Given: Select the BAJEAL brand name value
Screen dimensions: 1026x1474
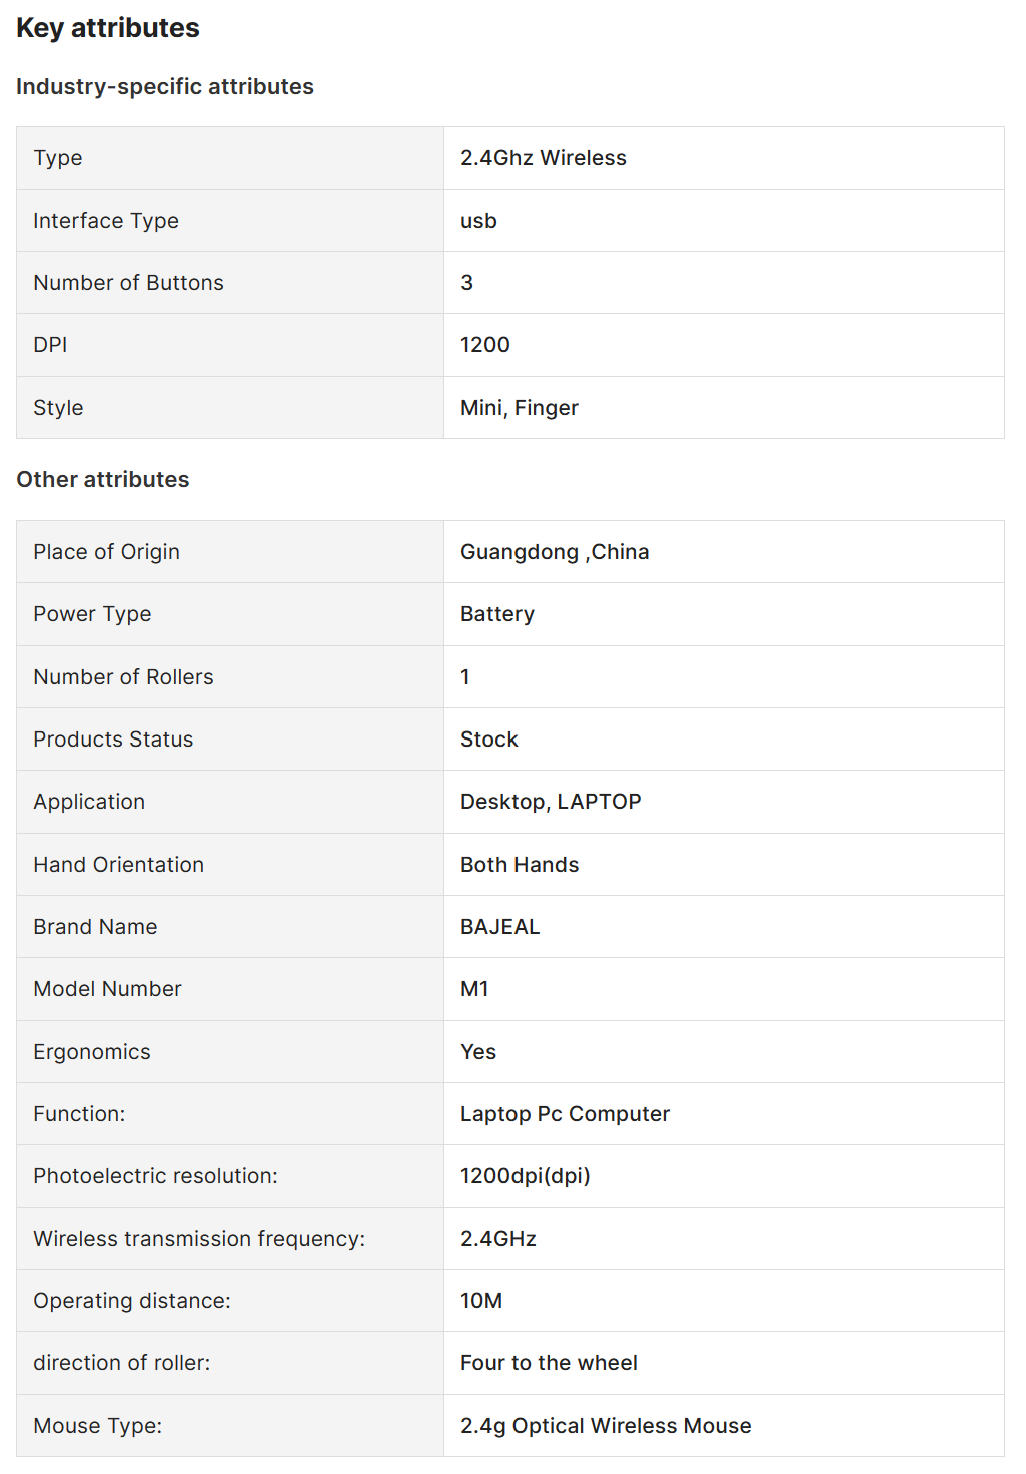Looking at the screenshot, I should [500, 927].
